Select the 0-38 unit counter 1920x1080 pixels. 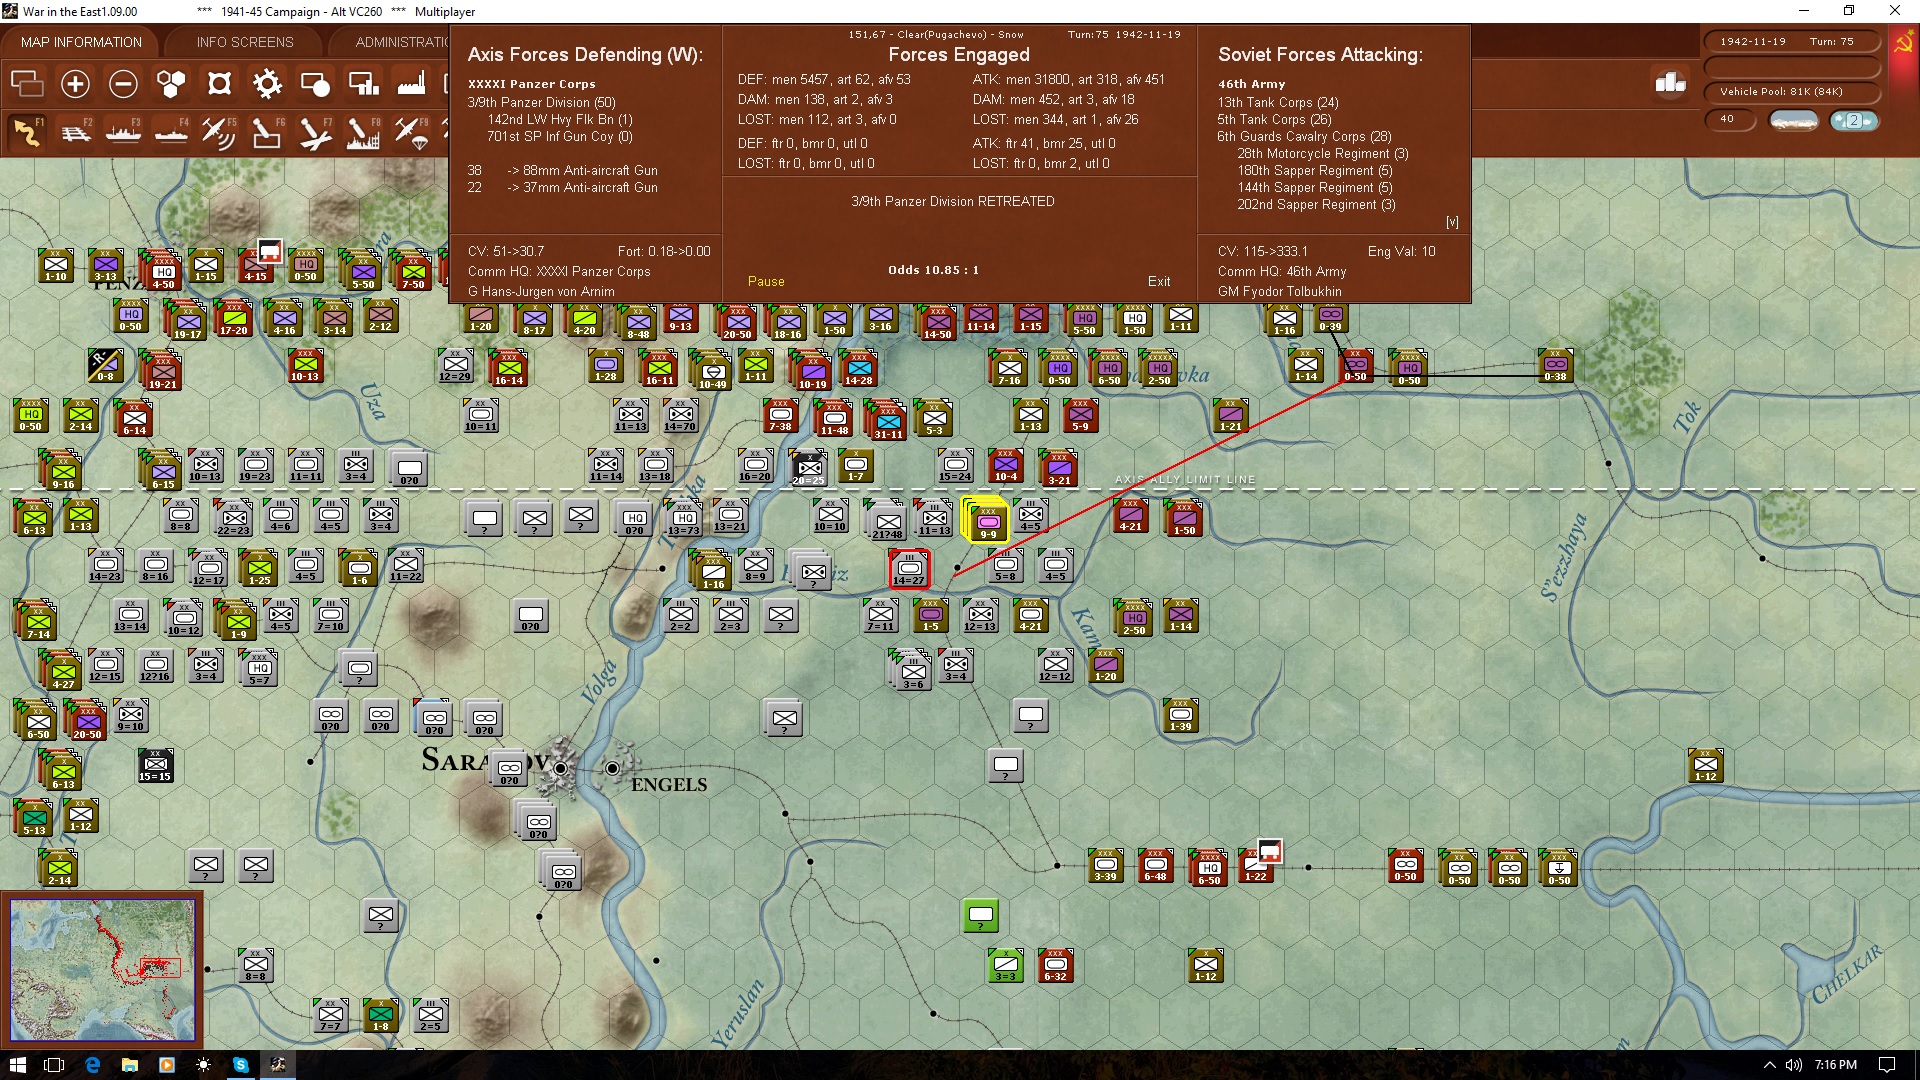(x=1556, y=366)
